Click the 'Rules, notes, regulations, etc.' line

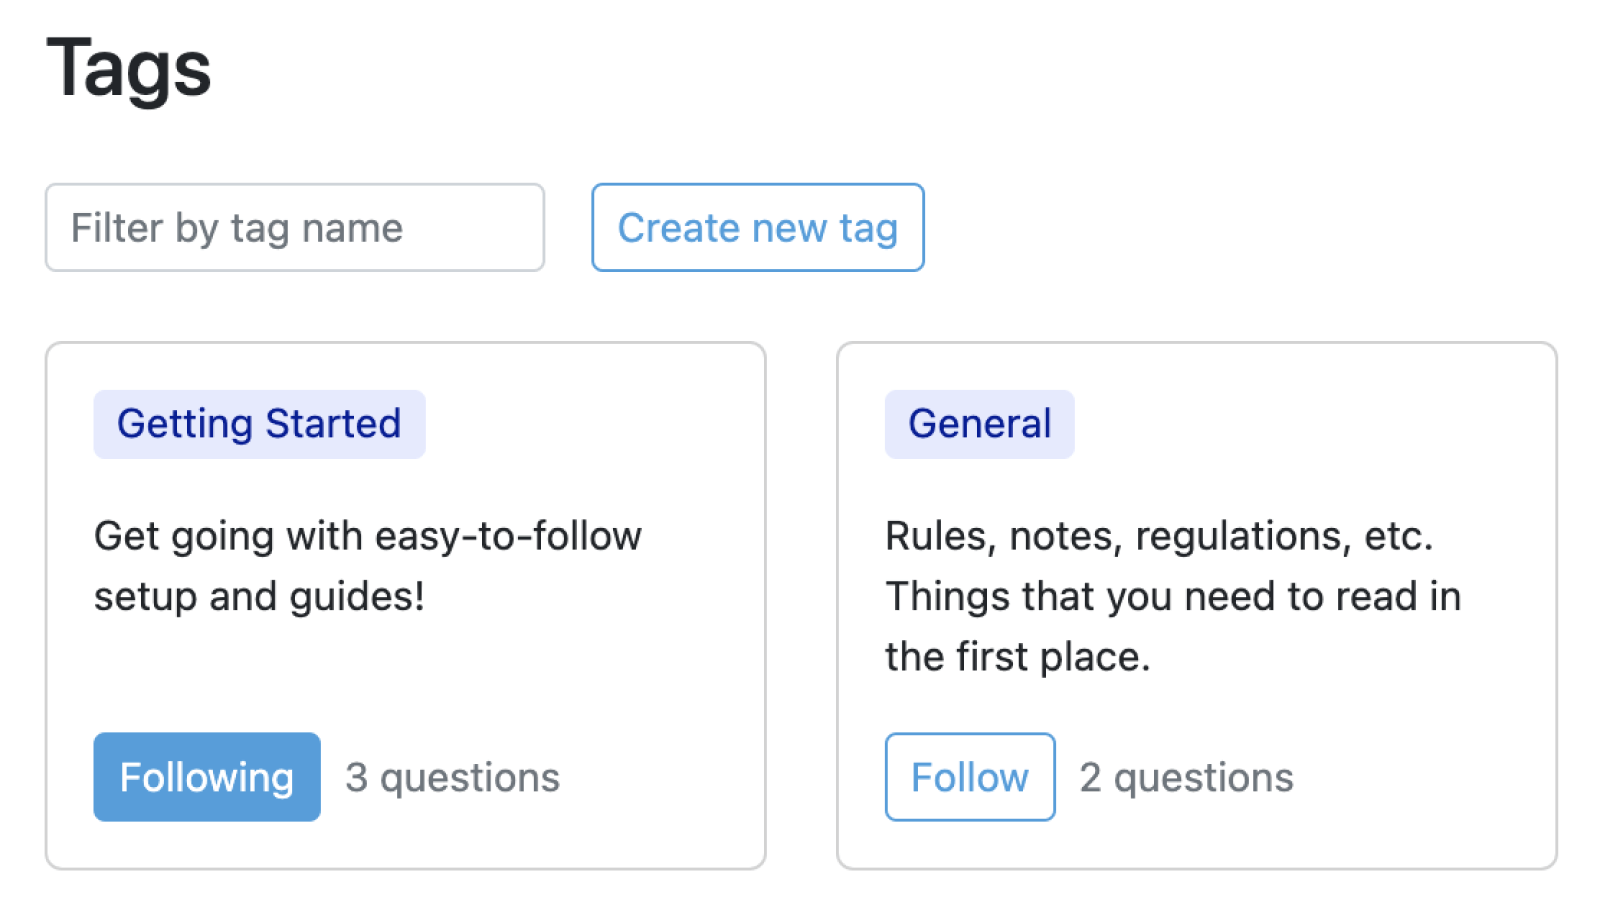pyautogui.click(x=1159, y=536)
